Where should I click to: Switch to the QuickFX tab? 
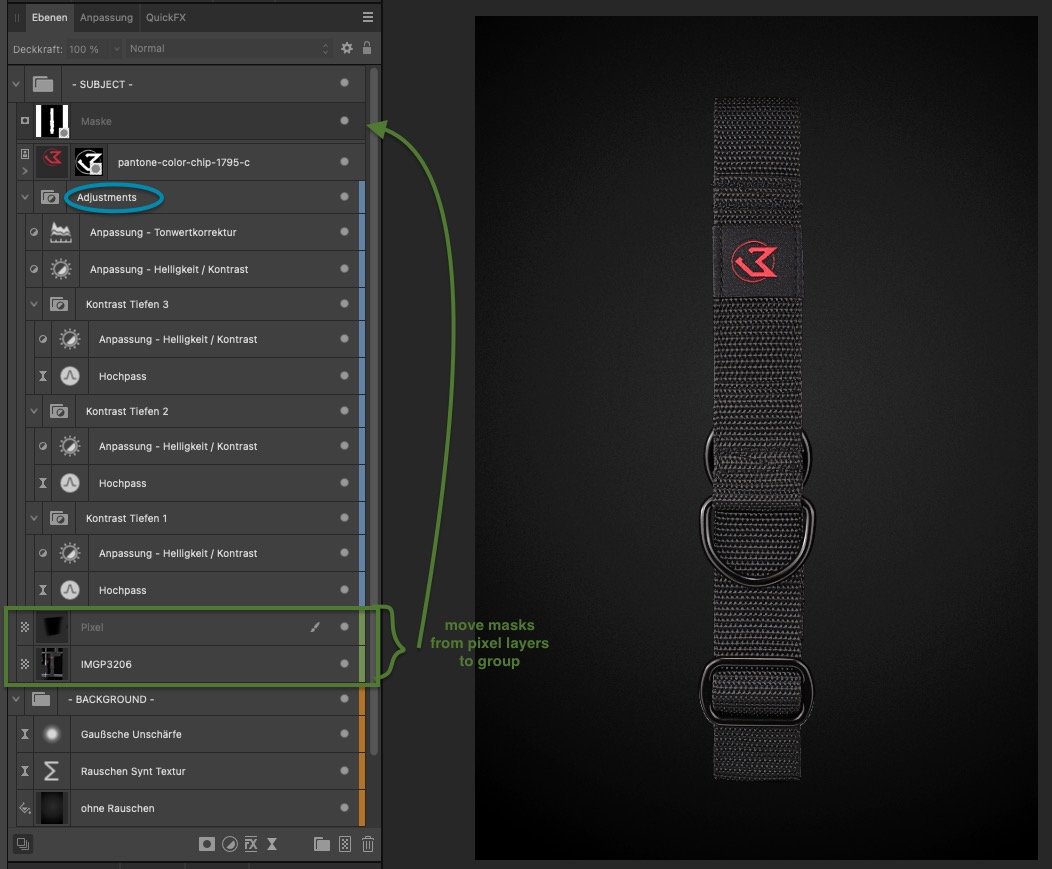click(166, 17)
